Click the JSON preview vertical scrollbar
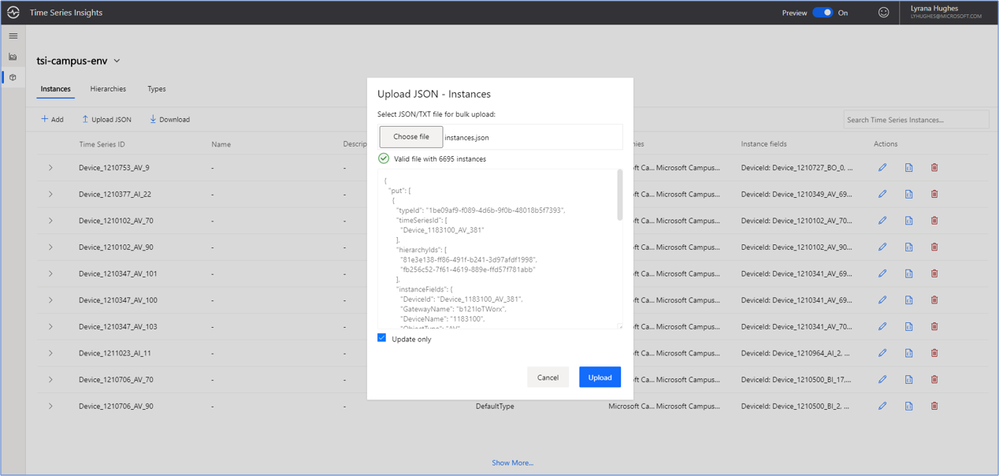 pos(620,196)
